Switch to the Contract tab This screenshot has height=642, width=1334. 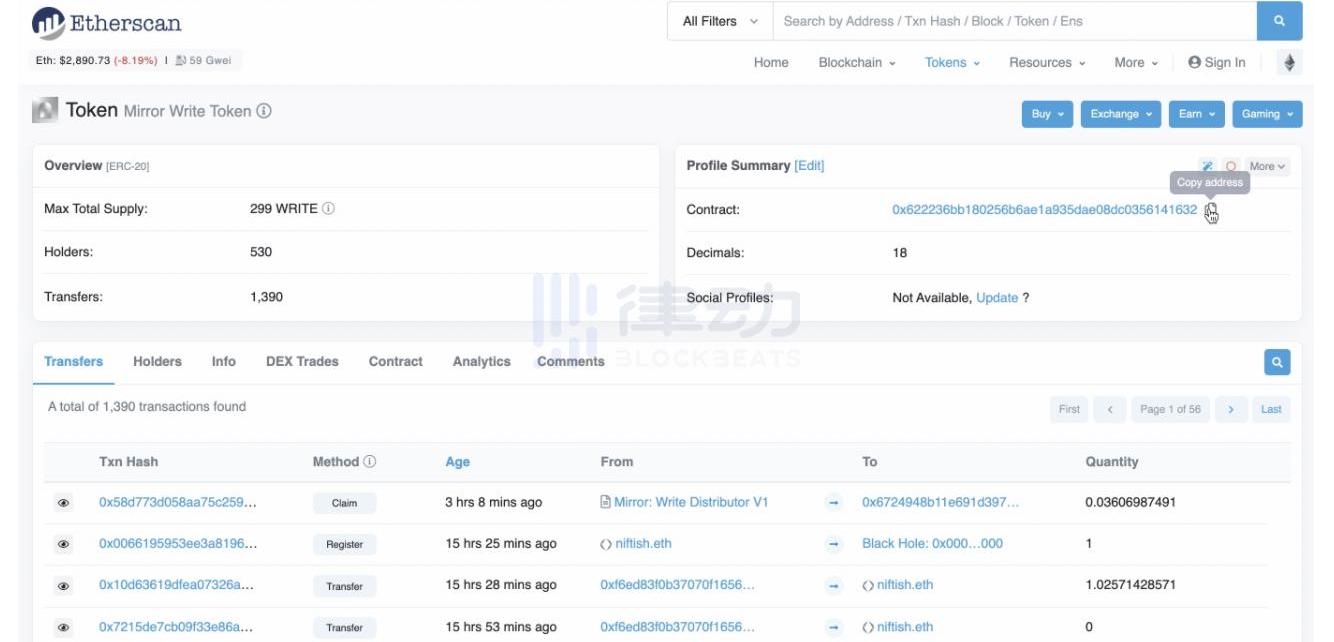point(396,361)
